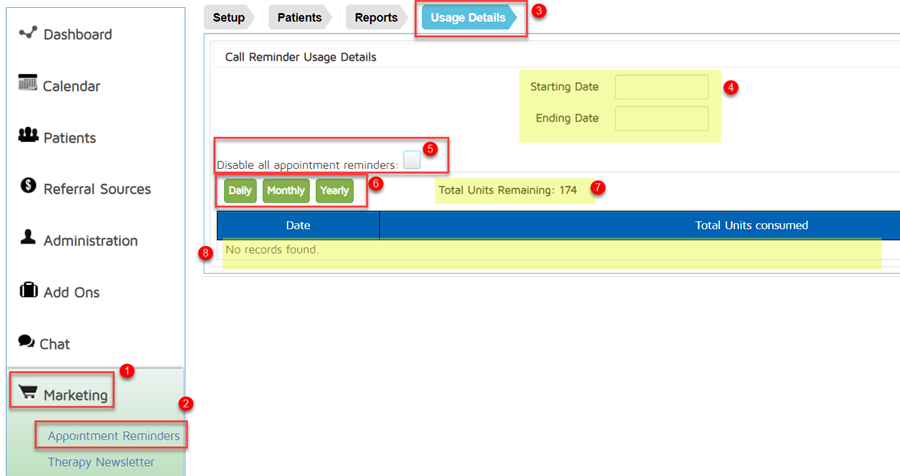Open Appointment Reminders link in sidebar
Image resolution: width=900 pixels, height=476 pixels.
(x=114, y=436)
